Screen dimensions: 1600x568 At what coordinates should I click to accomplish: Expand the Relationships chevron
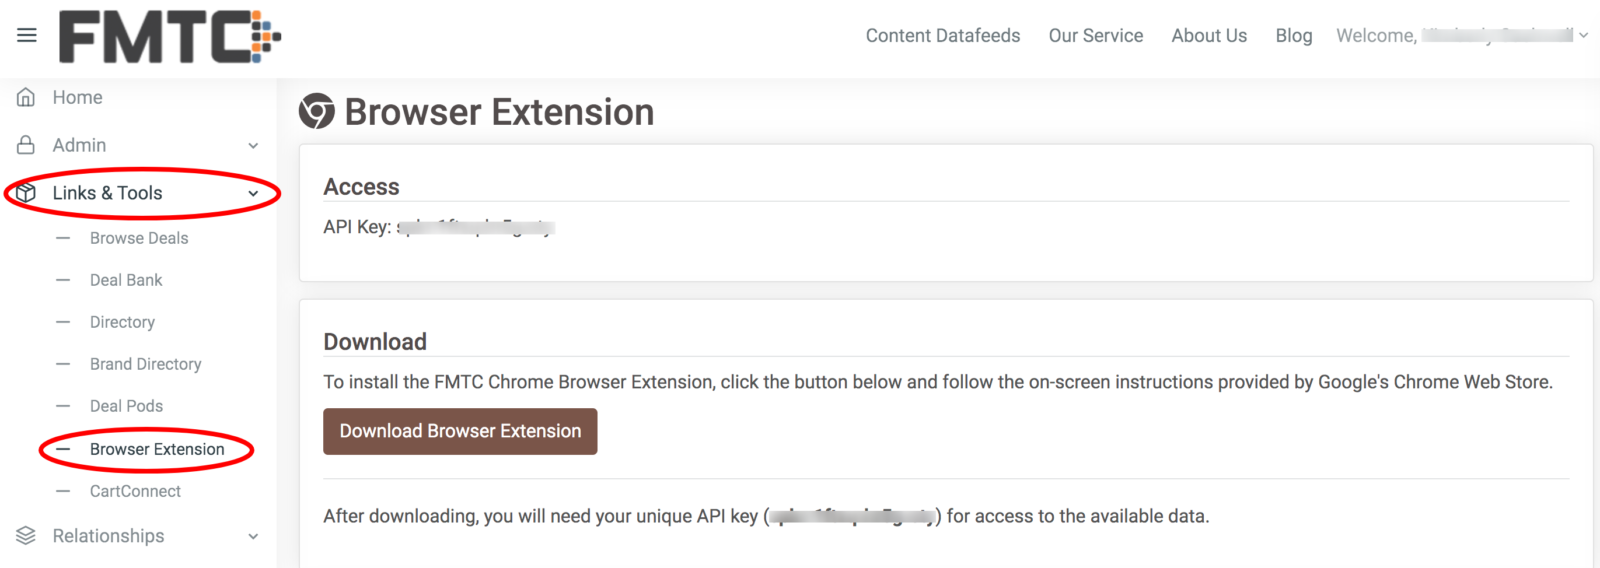(253, 537)
